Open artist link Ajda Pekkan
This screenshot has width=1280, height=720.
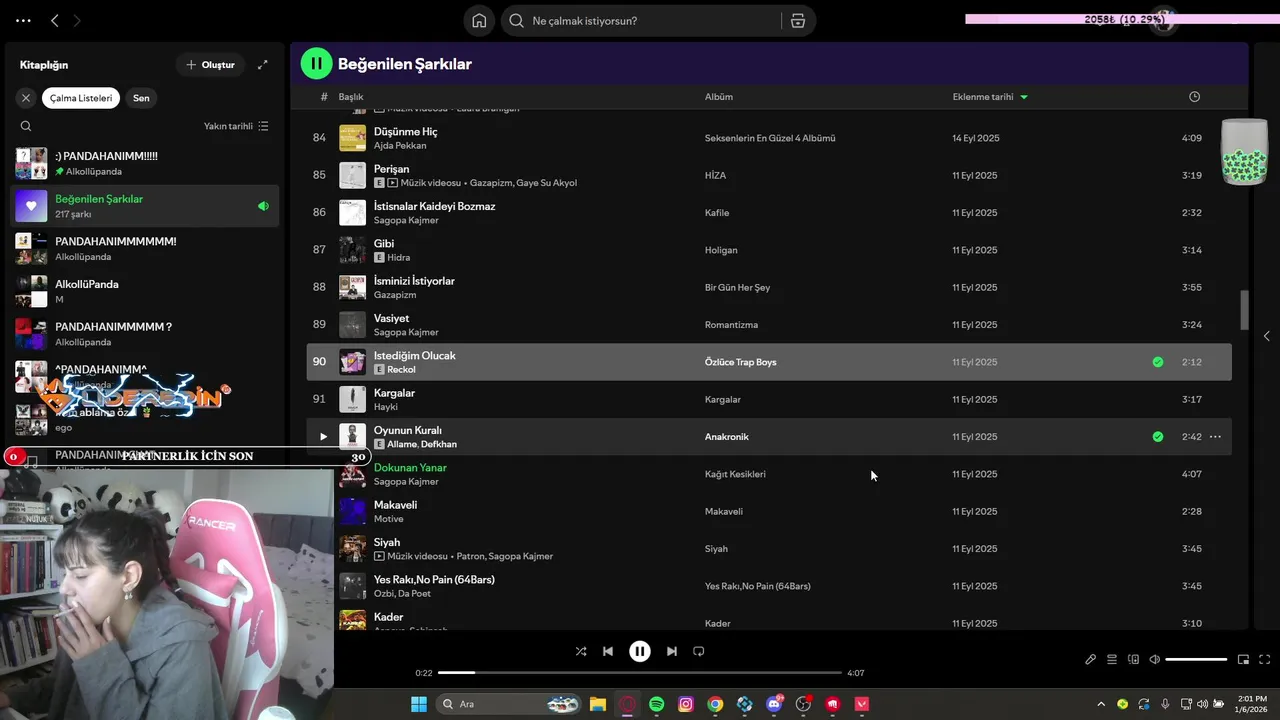tap(400, 146)
